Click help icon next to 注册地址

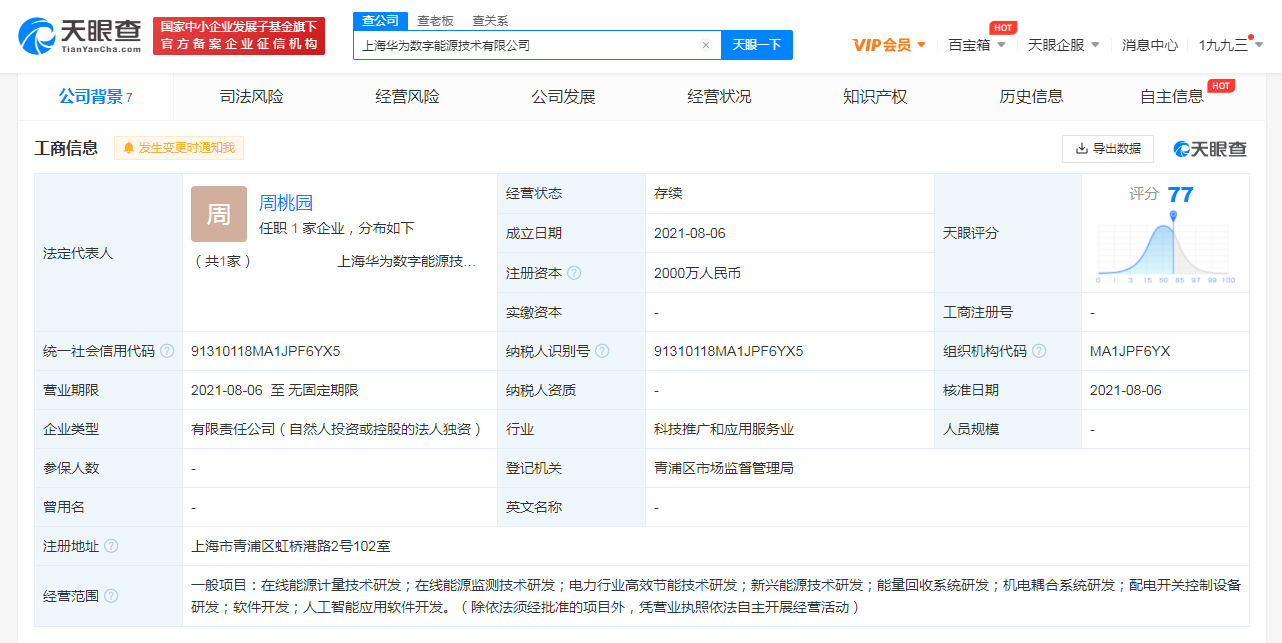point(111,546)
